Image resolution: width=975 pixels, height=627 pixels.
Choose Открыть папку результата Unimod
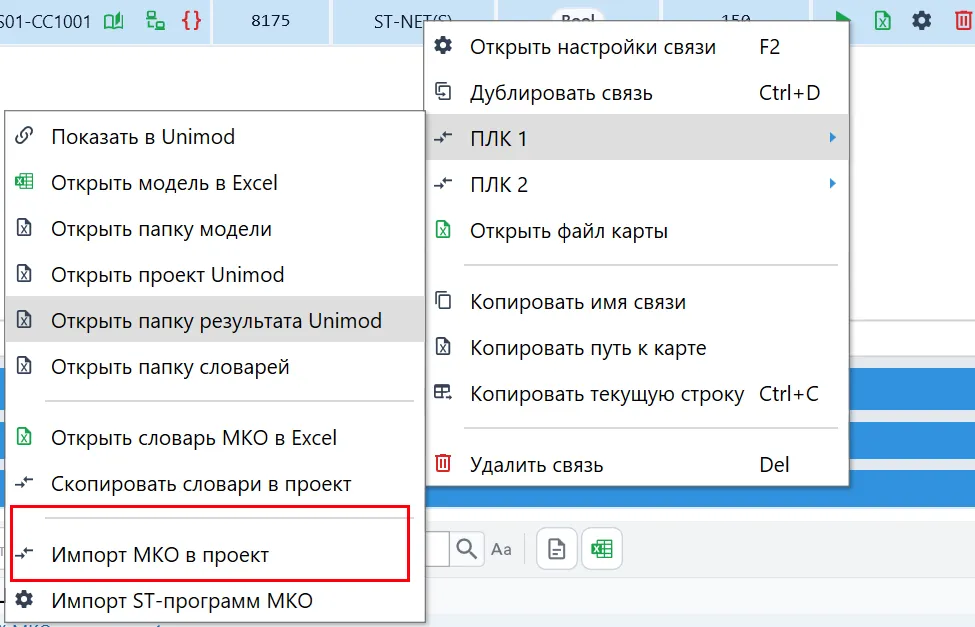[215, 320]
